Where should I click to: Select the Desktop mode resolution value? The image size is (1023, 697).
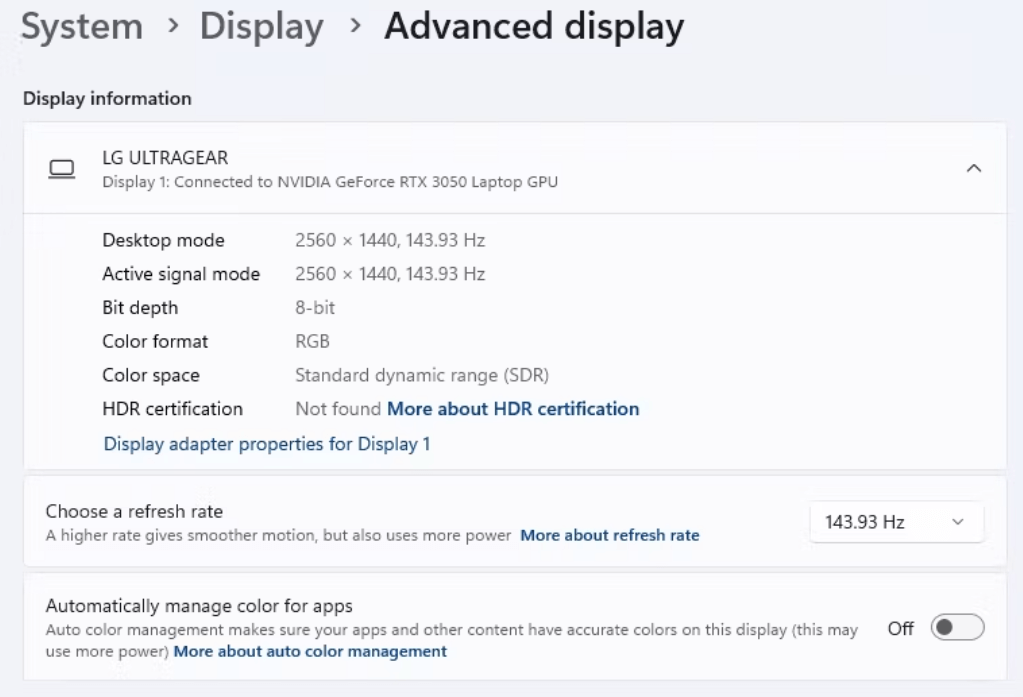390,241
